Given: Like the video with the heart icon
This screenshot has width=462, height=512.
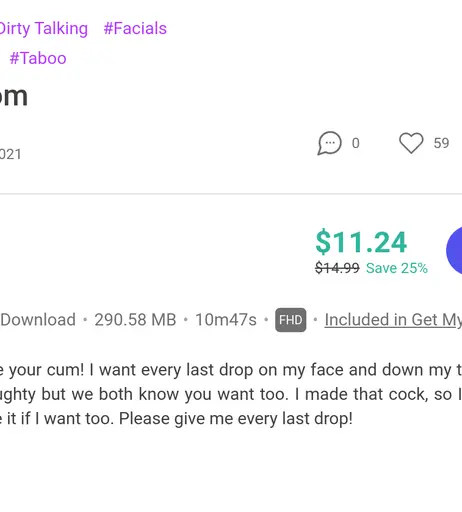Looking at the screenshot, I should (x=411, y=143).
